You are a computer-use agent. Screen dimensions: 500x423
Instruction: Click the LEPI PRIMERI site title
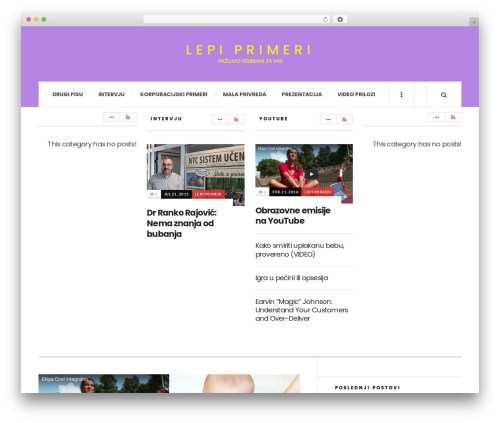[249, 50]
